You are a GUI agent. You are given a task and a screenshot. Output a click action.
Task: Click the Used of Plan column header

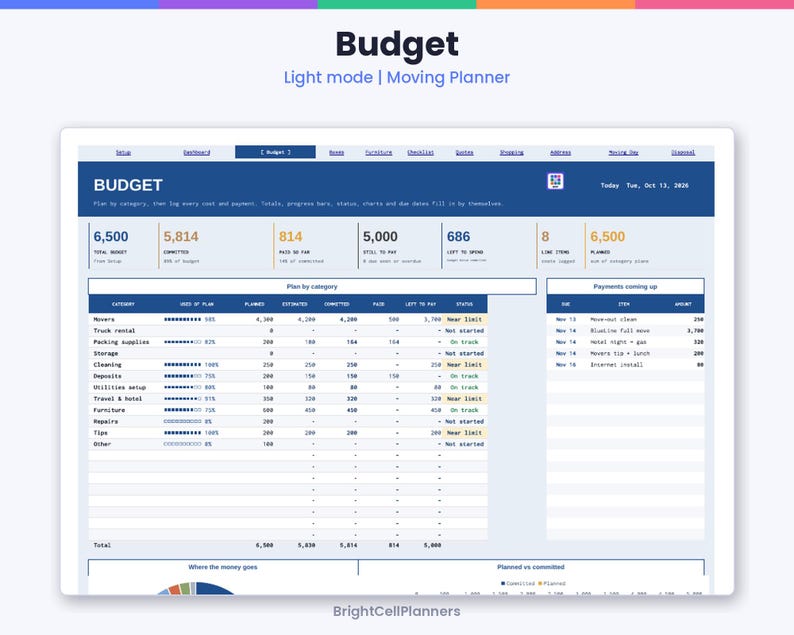(x=196, y=304)
